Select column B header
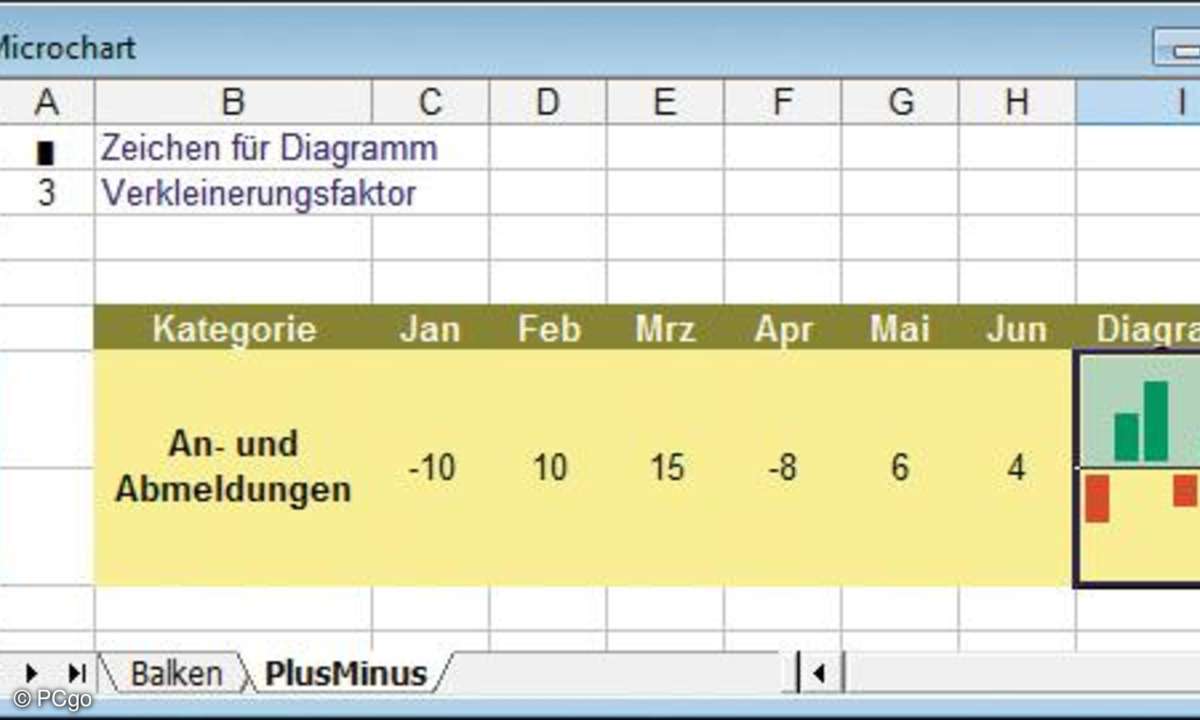The image size is (1200, 720). click(x=233, y=102)
